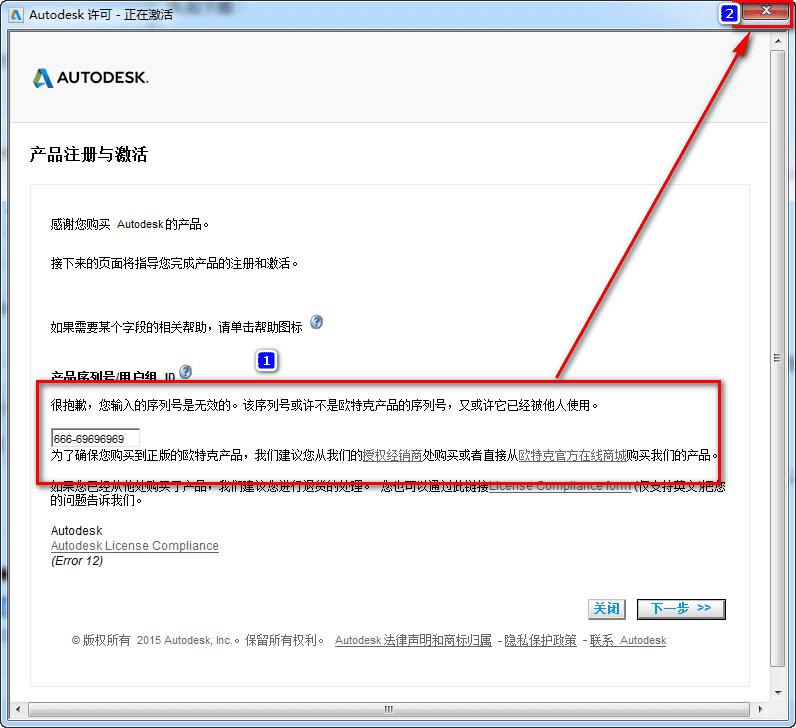Image resolution: width=796 pixels, height=728 pixels.
Task: Click the help icon beside 请单击帮助图标
Action: click(x=316, y=322)
